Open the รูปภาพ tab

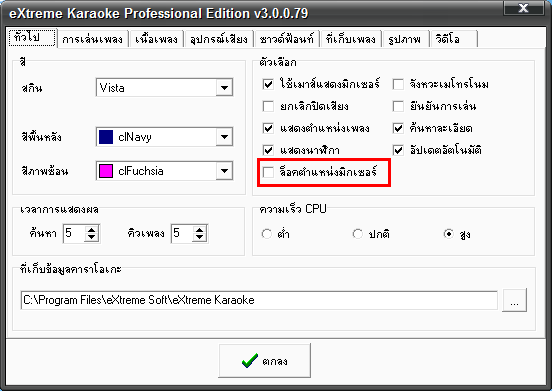pyautogui.click(x=405, y=39)
